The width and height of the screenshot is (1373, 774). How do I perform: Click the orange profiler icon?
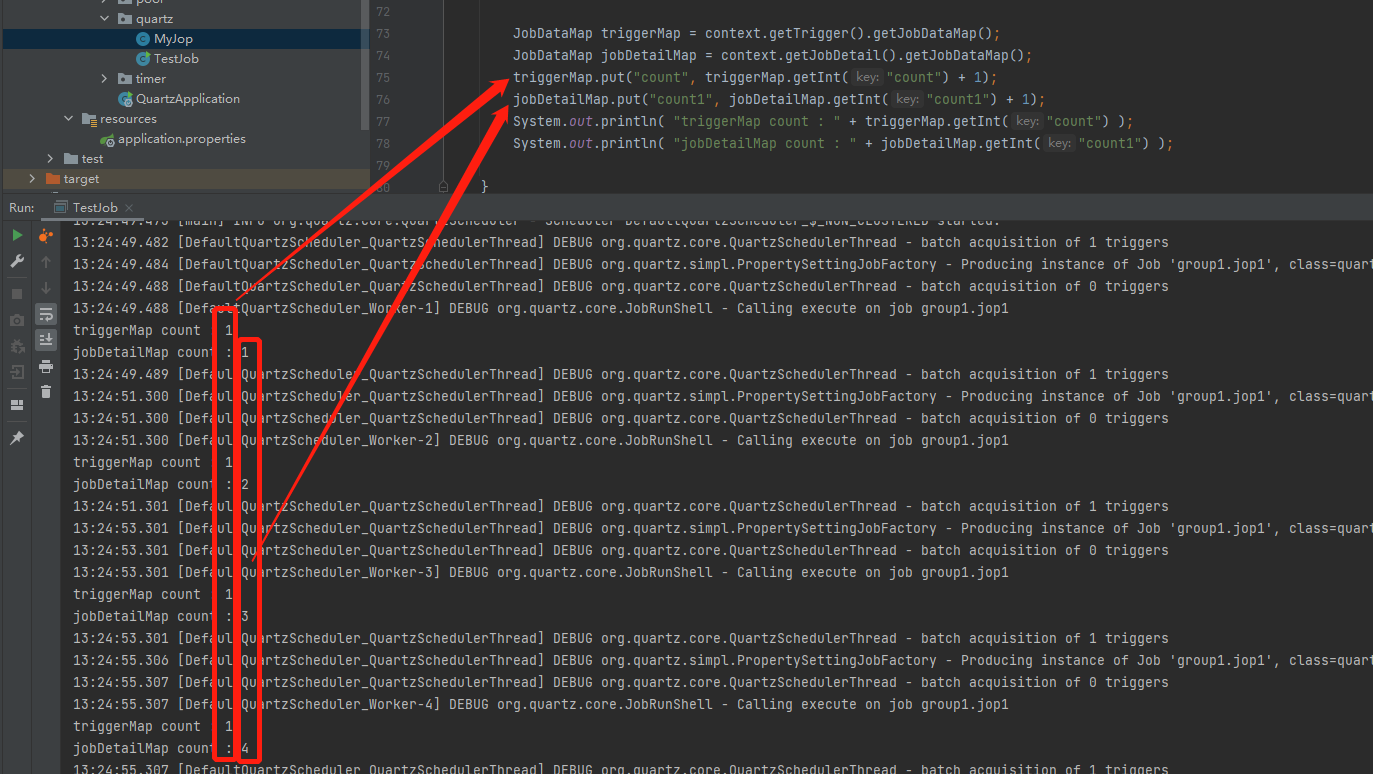click(x=46, y=236)
